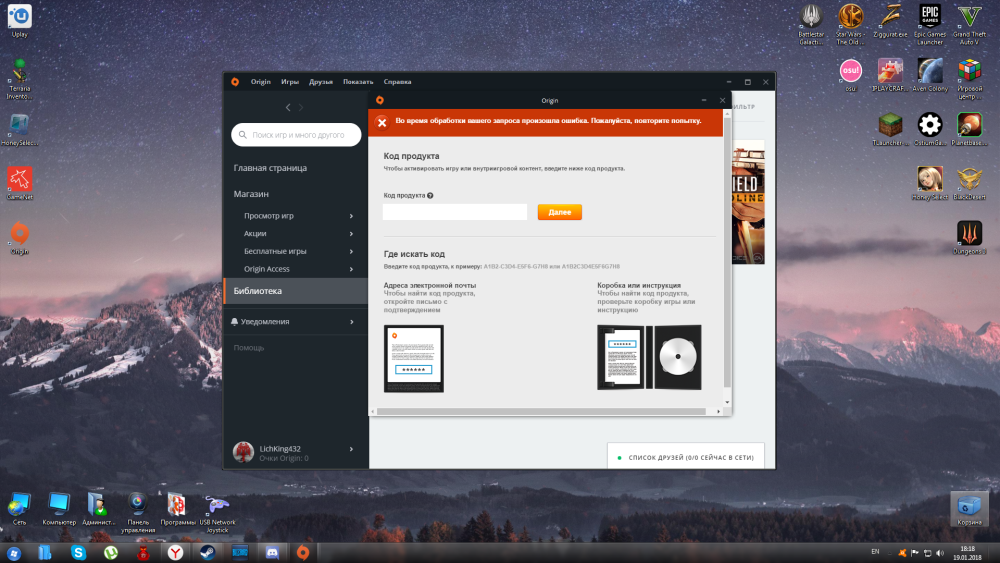Open the Dungeons 3 desktop shortcut
This screenshot has height=563, width=1000.
click(969, 238)
